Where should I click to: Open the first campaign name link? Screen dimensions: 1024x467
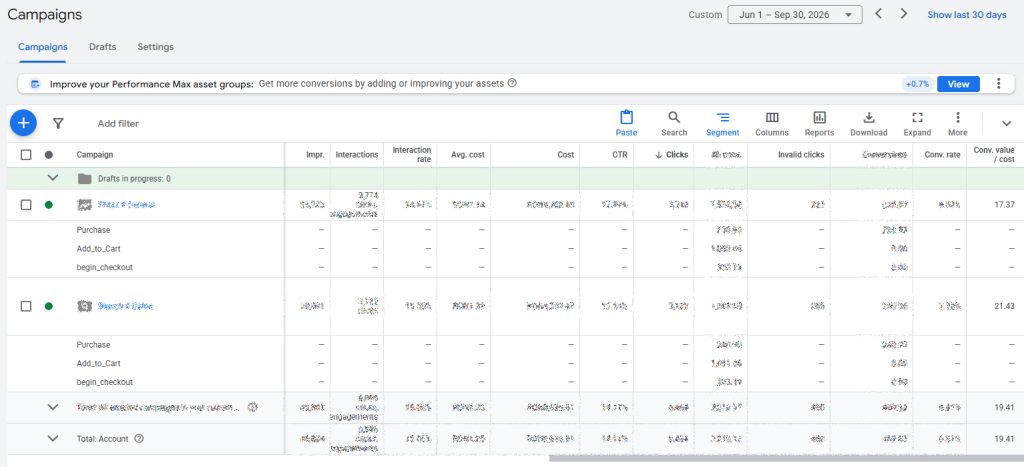[x=126, y=204]
